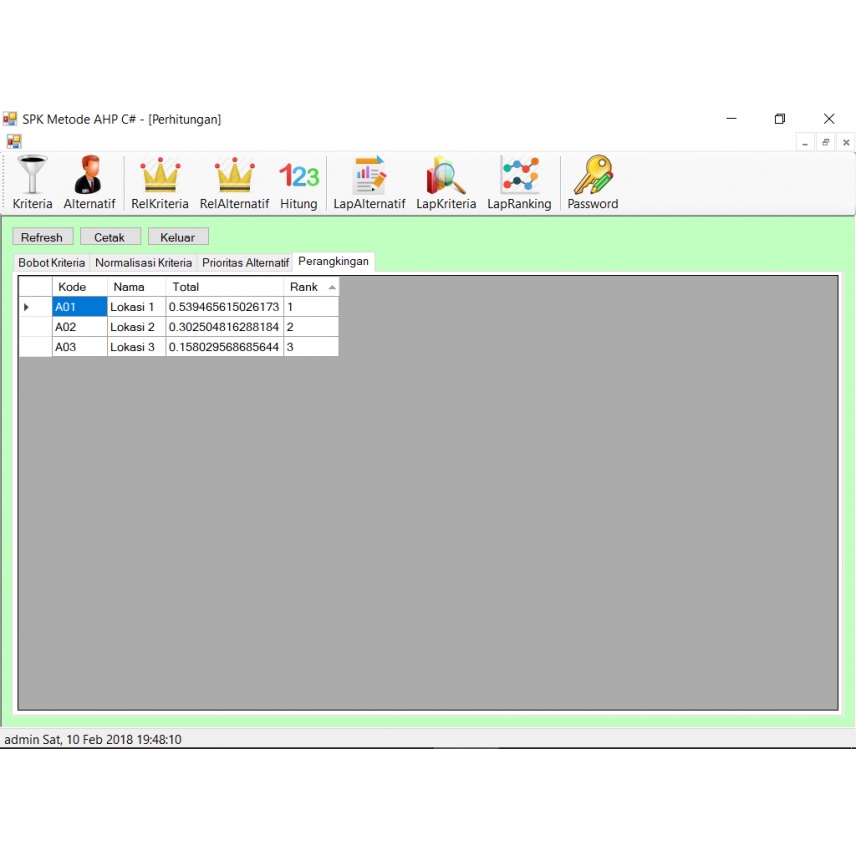Screen dimensions: 856x856
Task: Click the grid's top-left select-all corner
Action: click(35, 287)
